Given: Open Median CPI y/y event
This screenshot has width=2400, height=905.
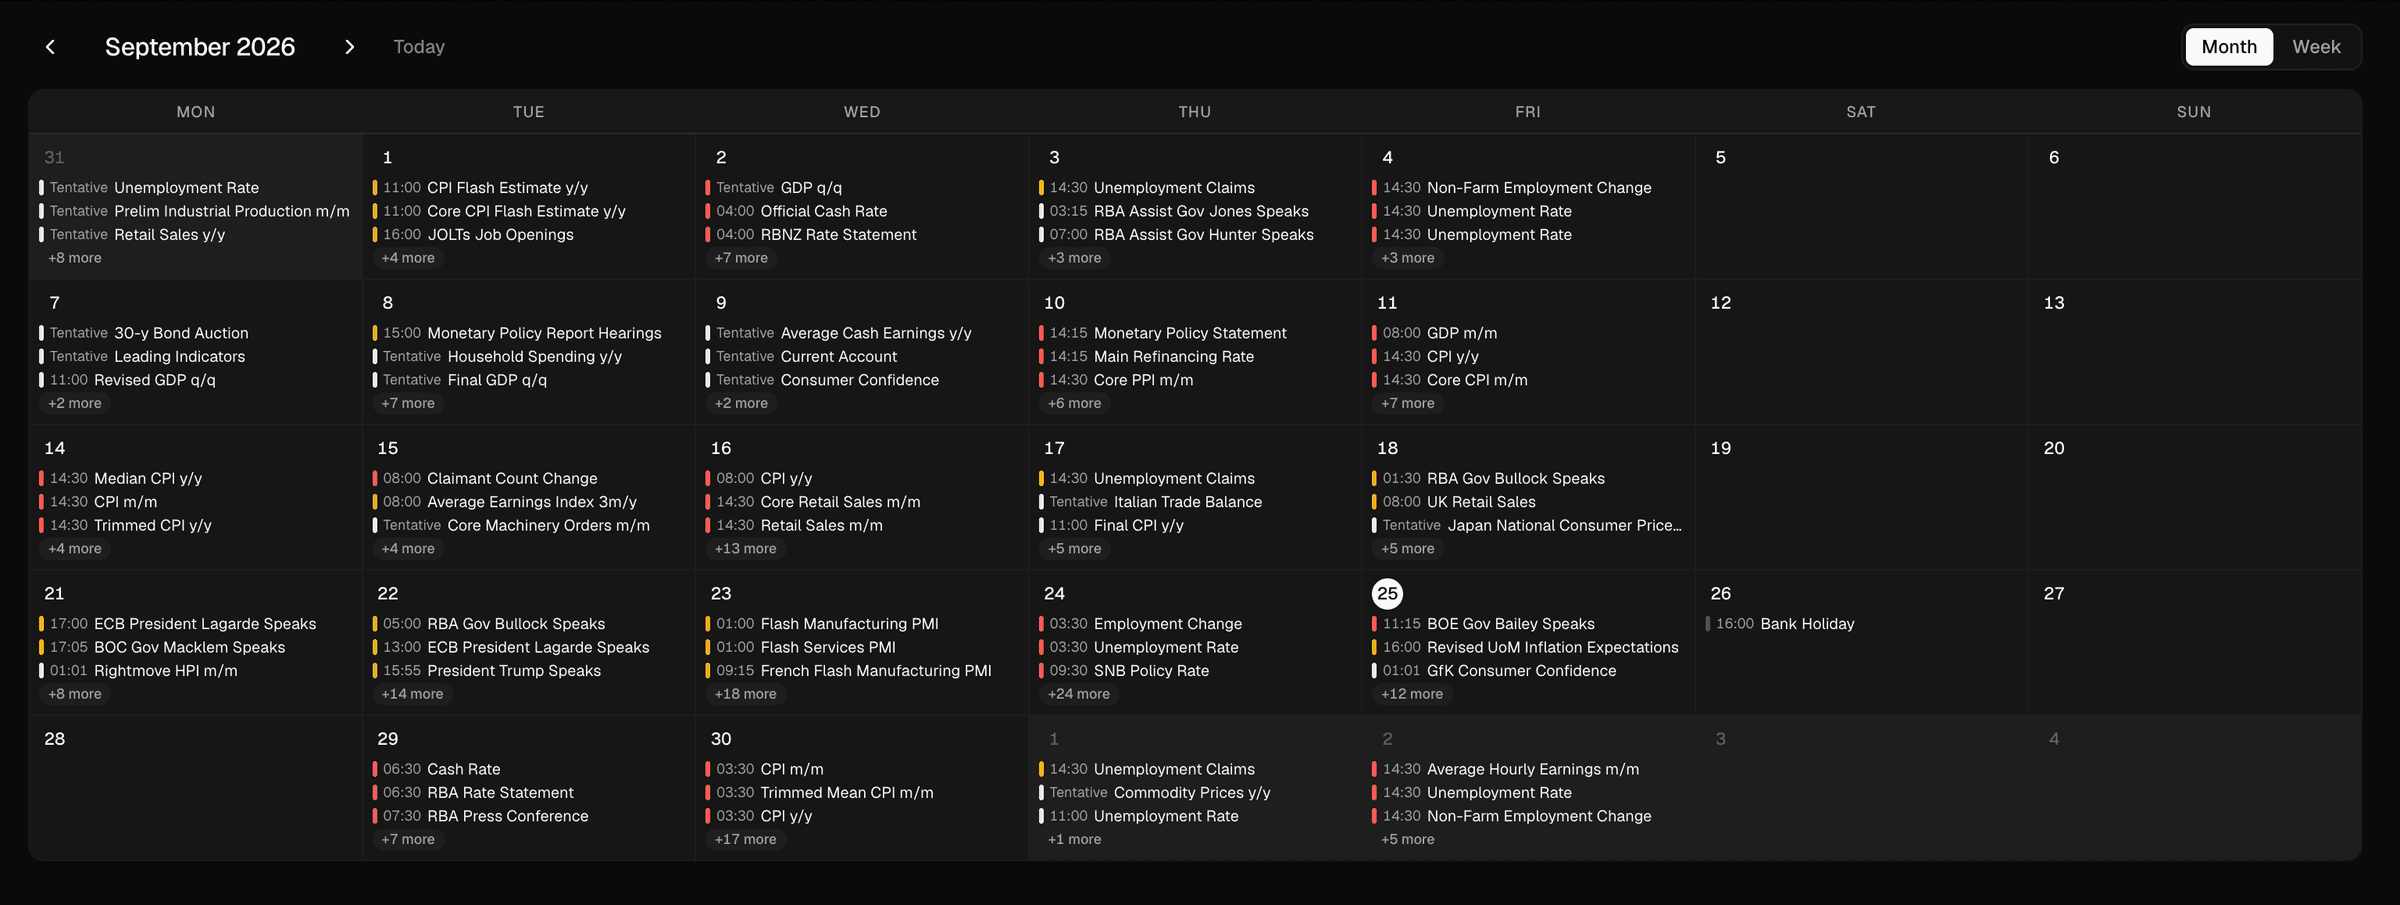Looking at the screenshot, I should (x=195, y=479).
